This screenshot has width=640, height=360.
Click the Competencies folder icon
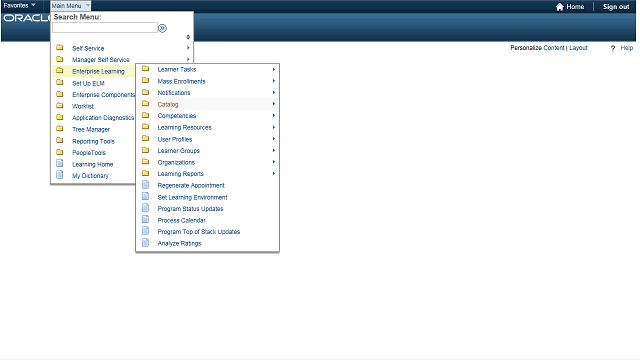click(x=145, y=115)
